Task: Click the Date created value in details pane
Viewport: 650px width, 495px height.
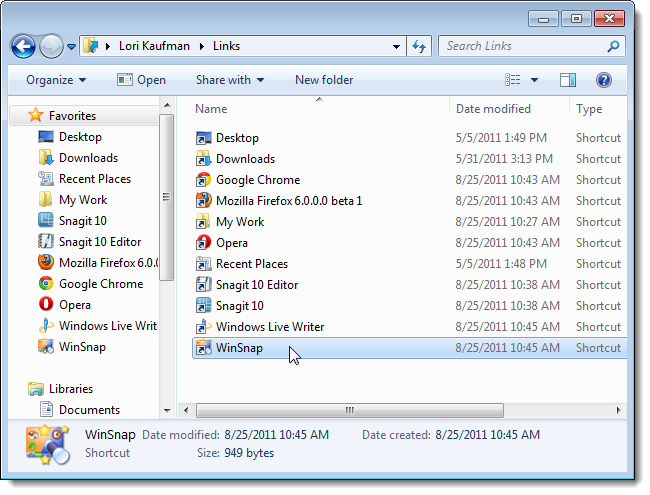Action: [488, 435]
